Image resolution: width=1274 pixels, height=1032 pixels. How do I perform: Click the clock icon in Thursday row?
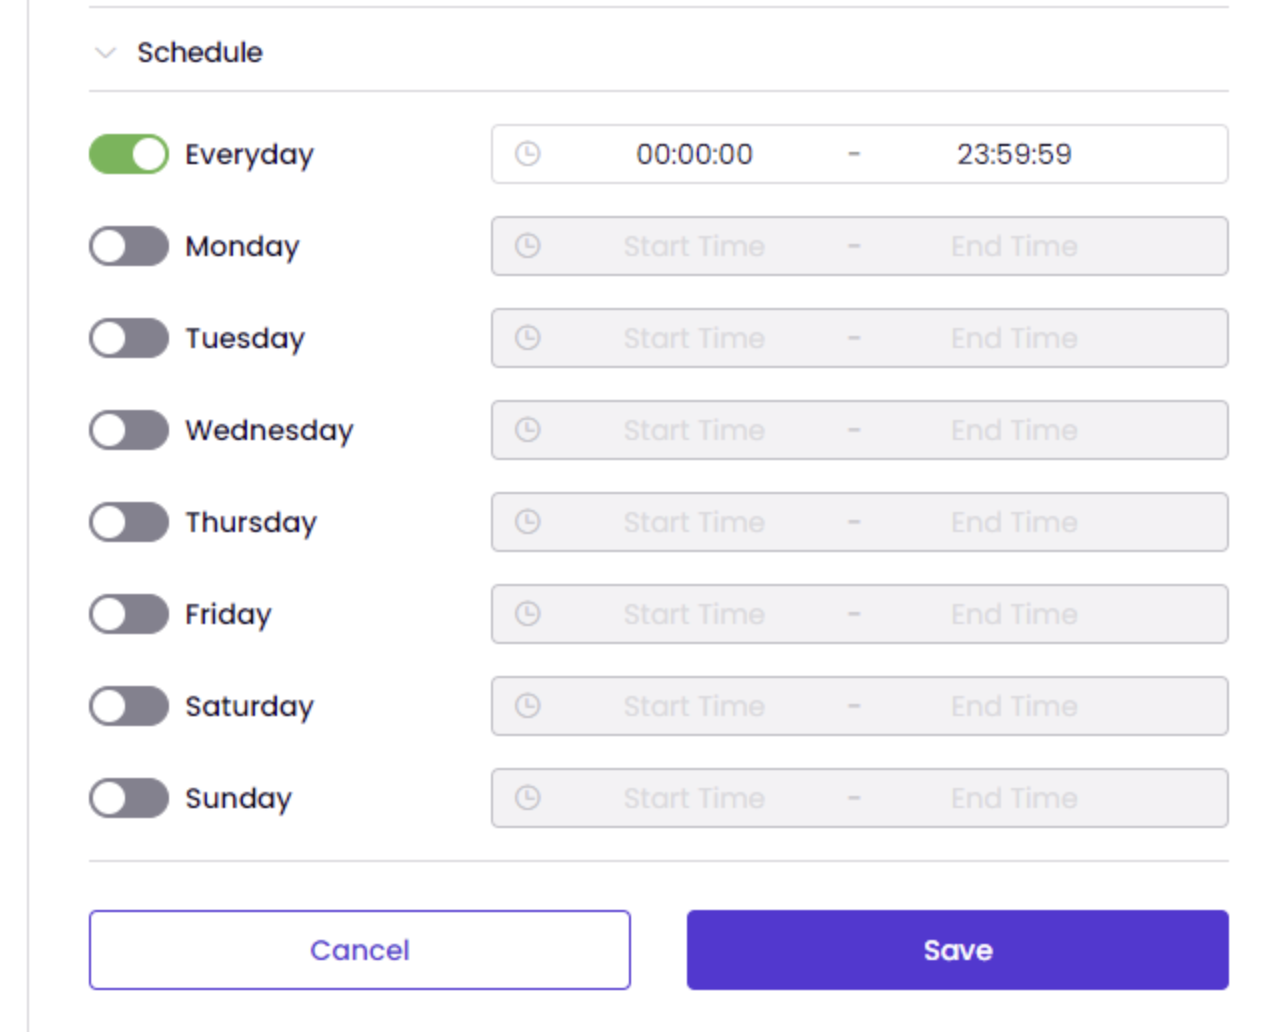(528, 522)
